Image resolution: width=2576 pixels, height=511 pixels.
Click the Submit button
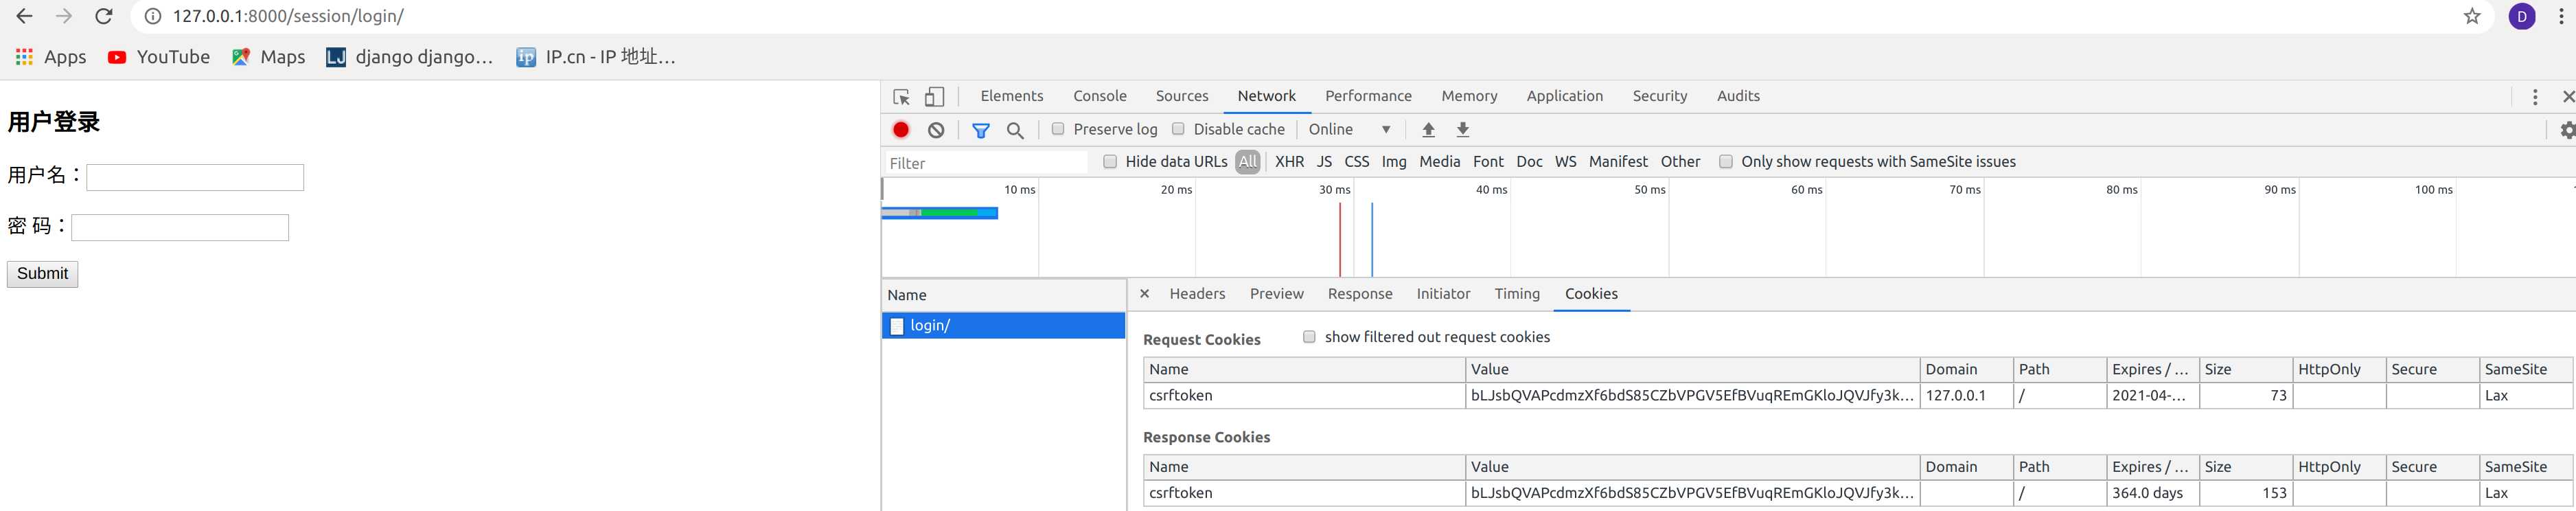point(42,274)
